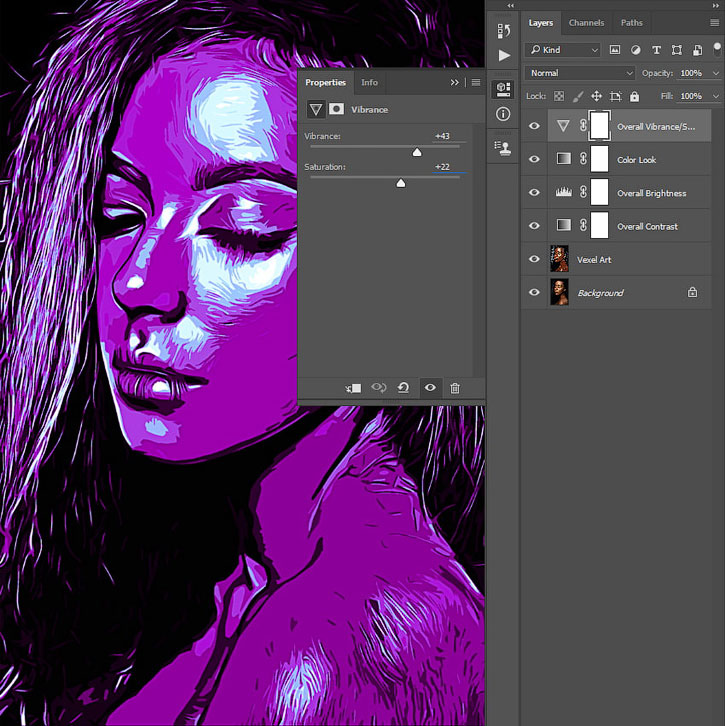This screenshot has width=725, height=726.
Task: Select the Overall Vibrance/S... layer name
Action: (656, 126)
